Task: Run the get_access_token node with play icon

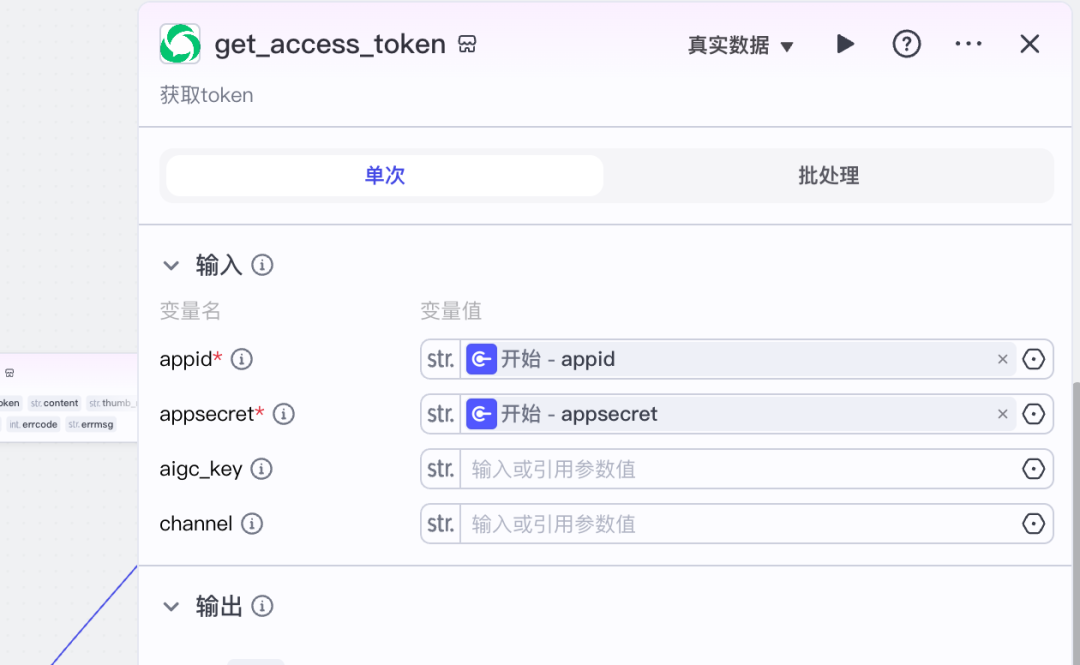Action: 845,44
